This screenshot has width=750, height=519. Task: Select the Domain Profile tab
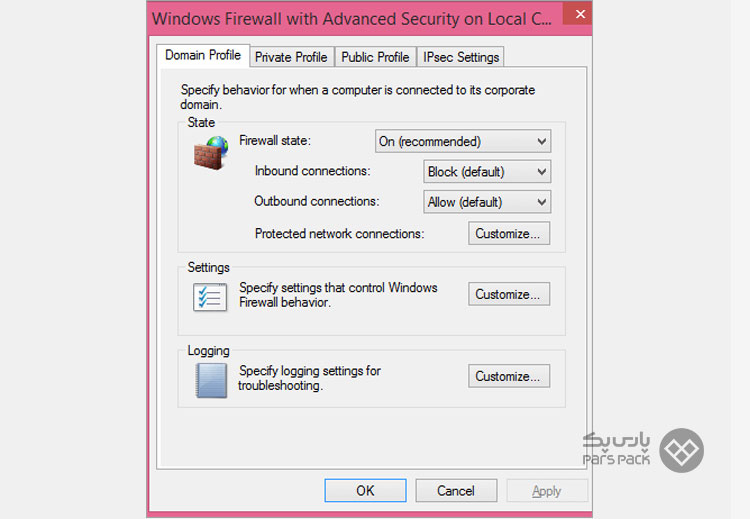click(x=203, y=55)
